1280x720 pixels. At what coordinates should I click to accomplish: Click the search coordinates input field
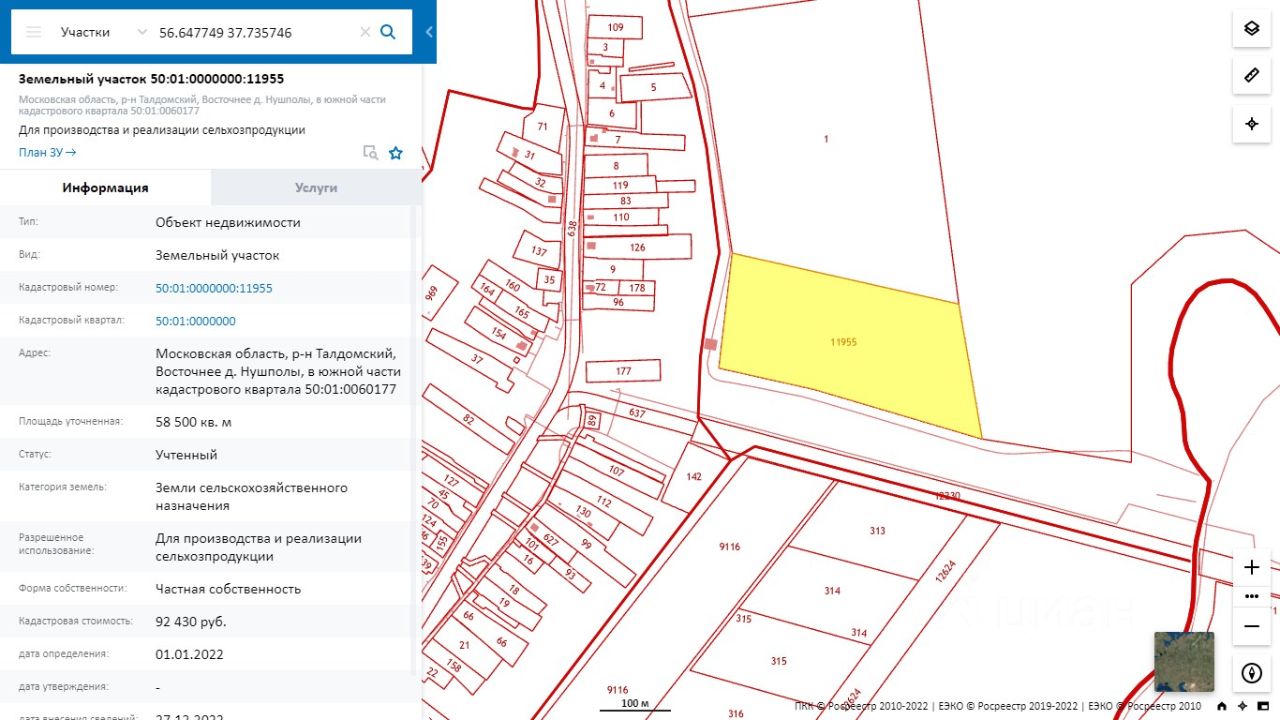(255, 32)
